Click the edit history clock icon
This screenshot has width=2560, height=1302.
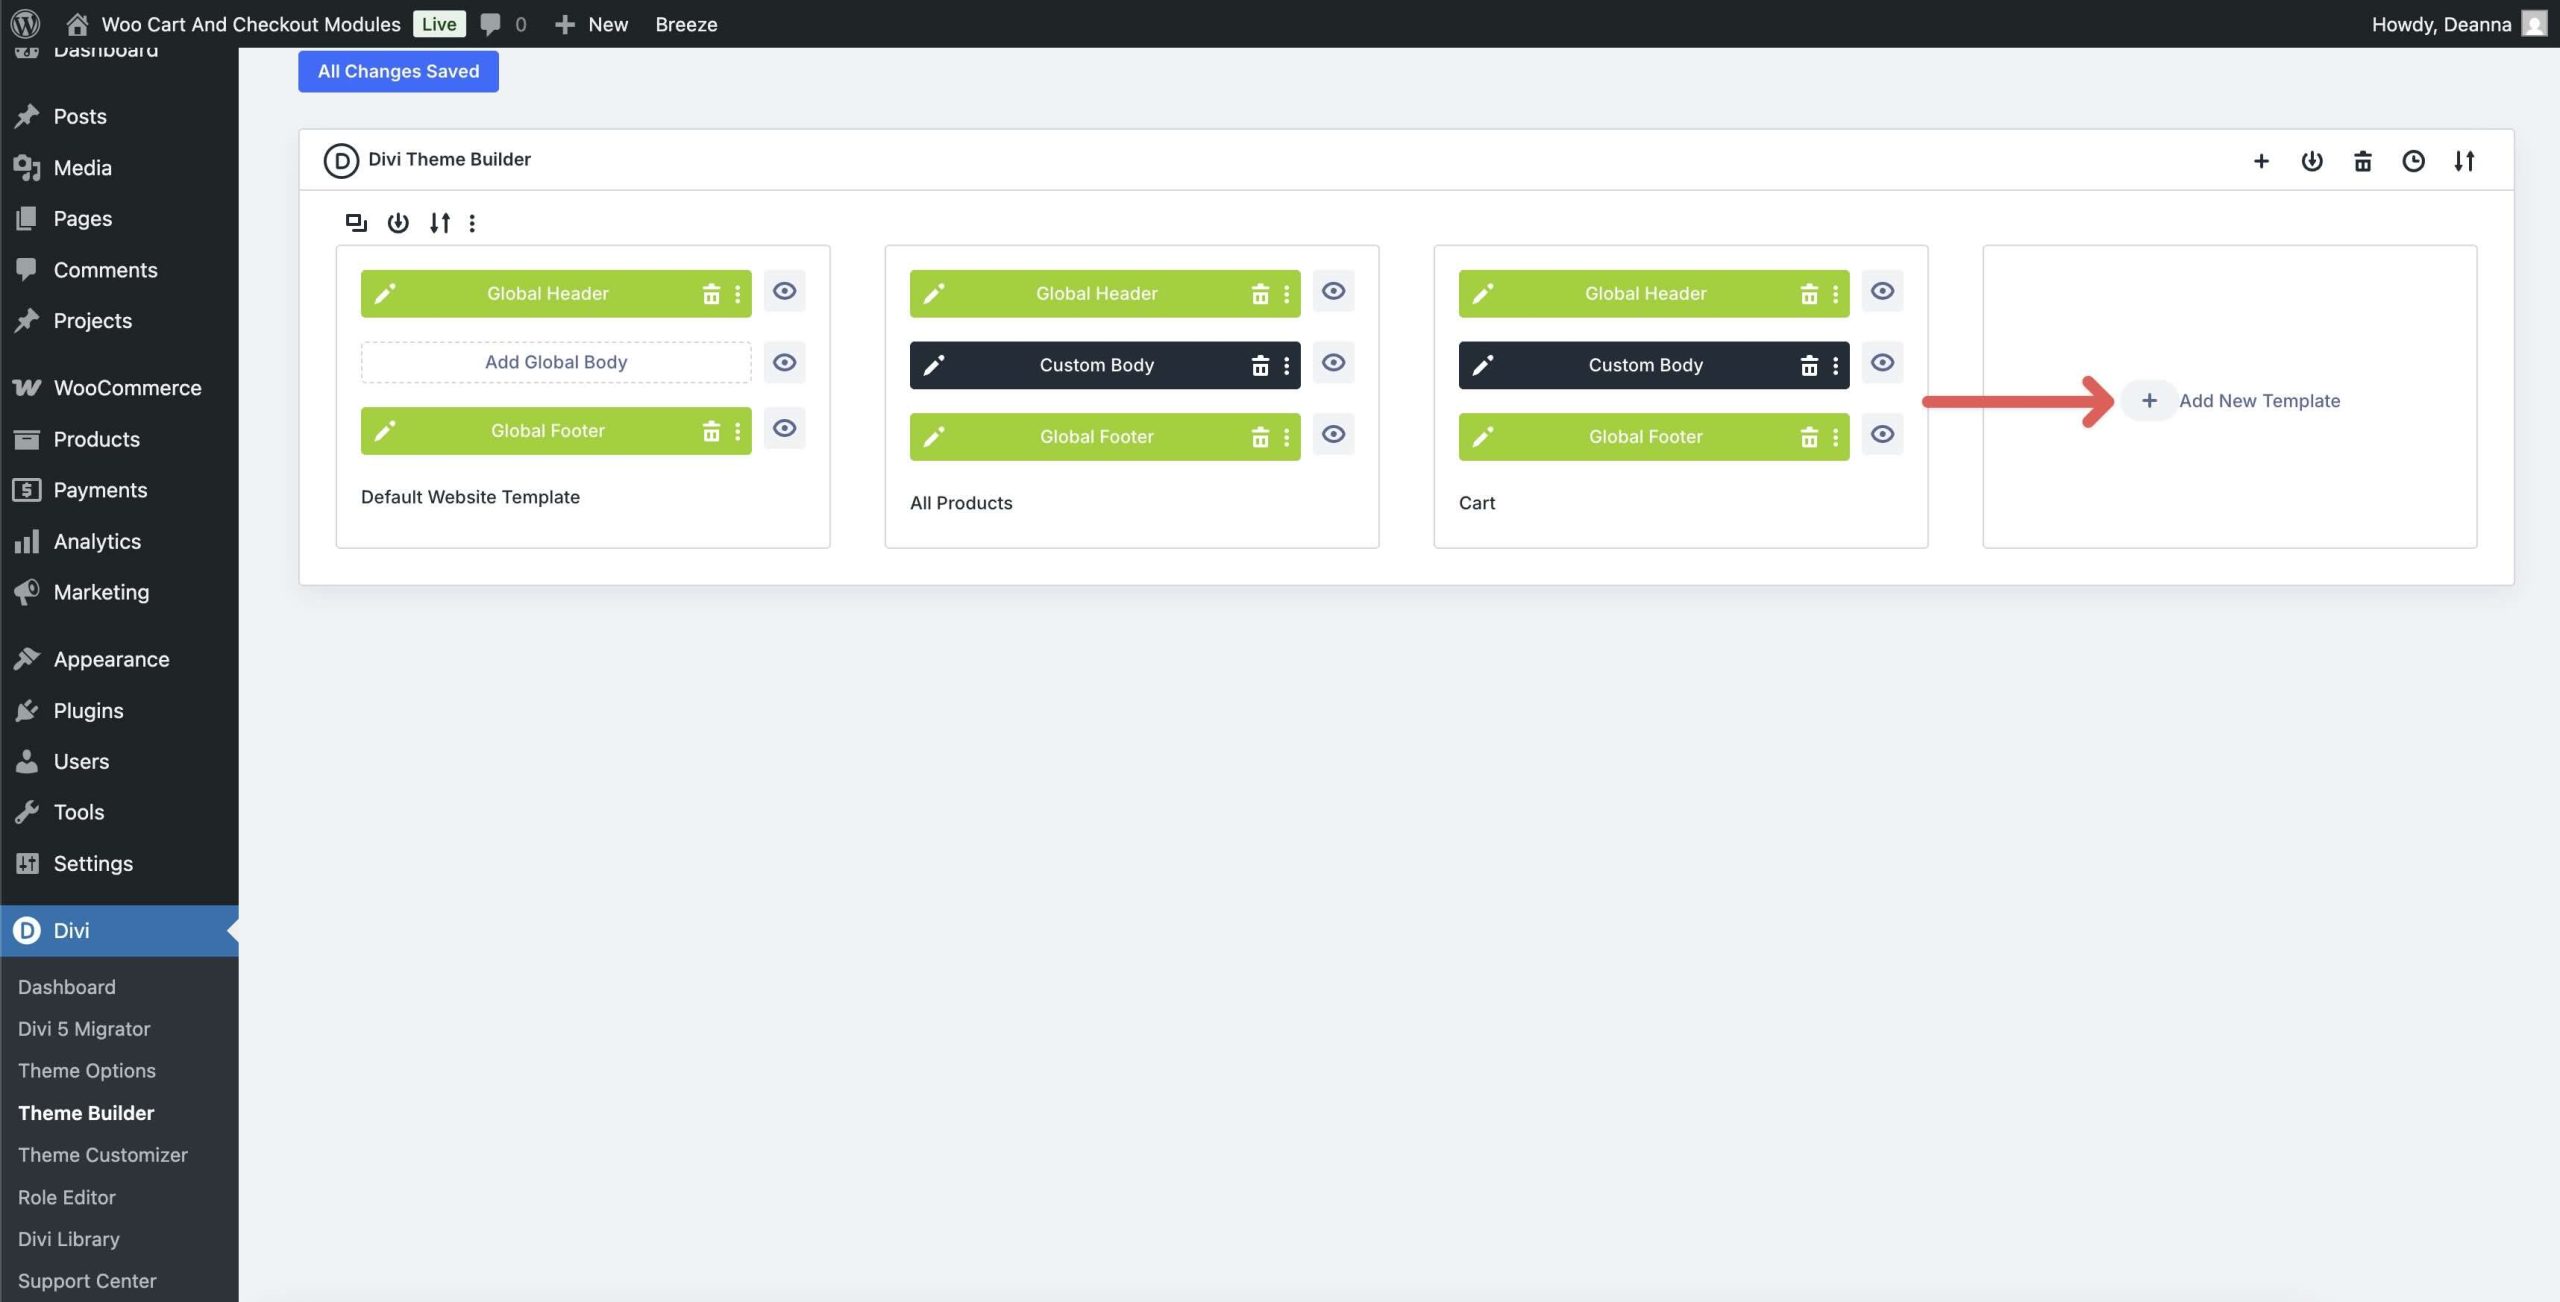2414,160
